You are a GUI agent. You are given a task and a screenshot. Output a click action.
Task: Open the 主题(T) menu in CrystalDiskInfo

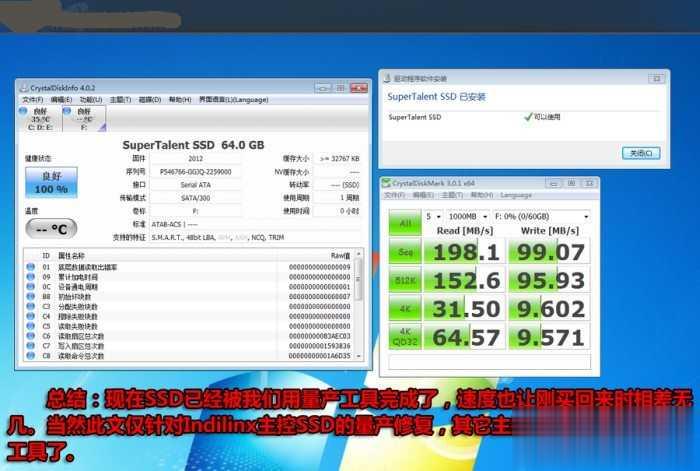(x=121, y=100)
